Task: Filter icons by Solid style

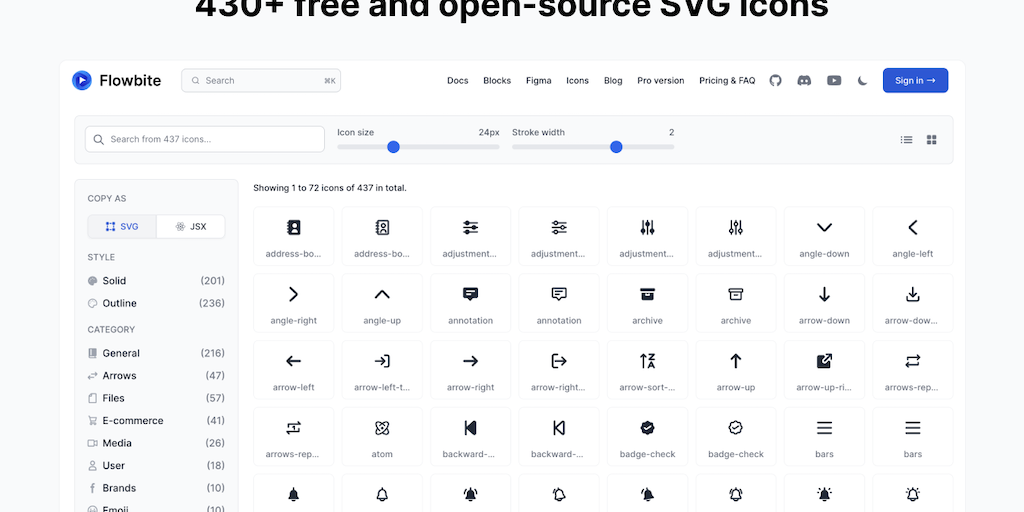Action: pyautogui.click(x=156, y=281)
